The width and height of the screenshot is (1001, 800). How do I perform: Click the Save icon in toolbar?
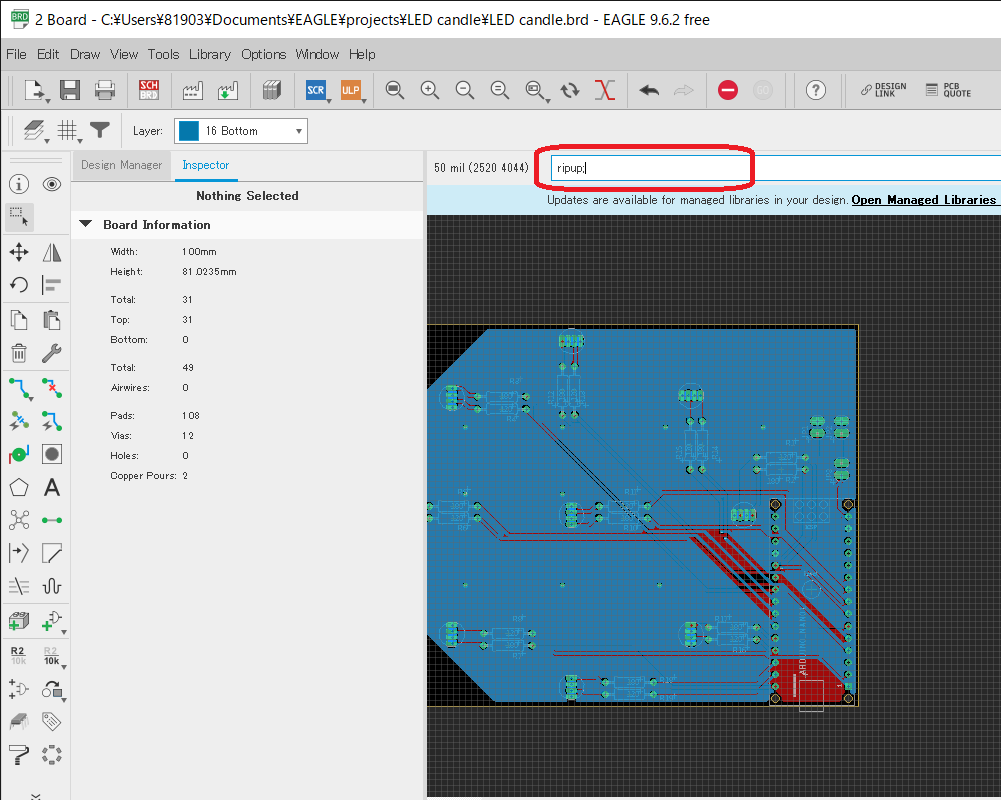[70, 90]
